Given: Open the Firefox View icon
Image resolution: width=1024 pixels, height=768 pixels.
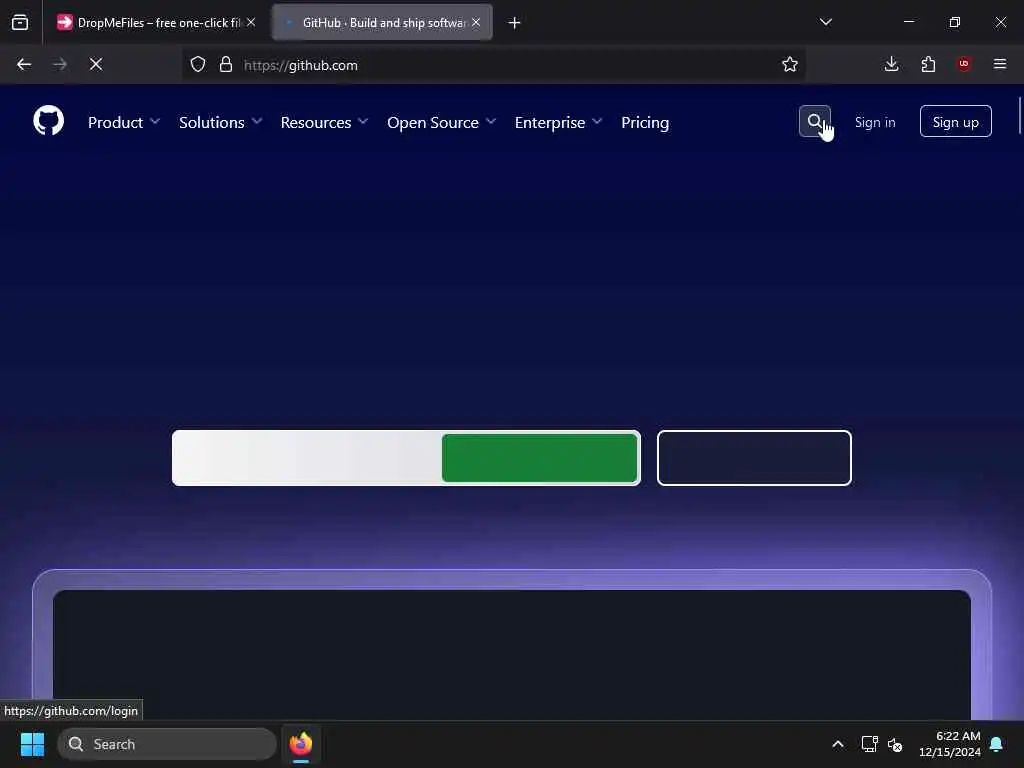Looking at the screenshot, I should (x=20, y=23).
